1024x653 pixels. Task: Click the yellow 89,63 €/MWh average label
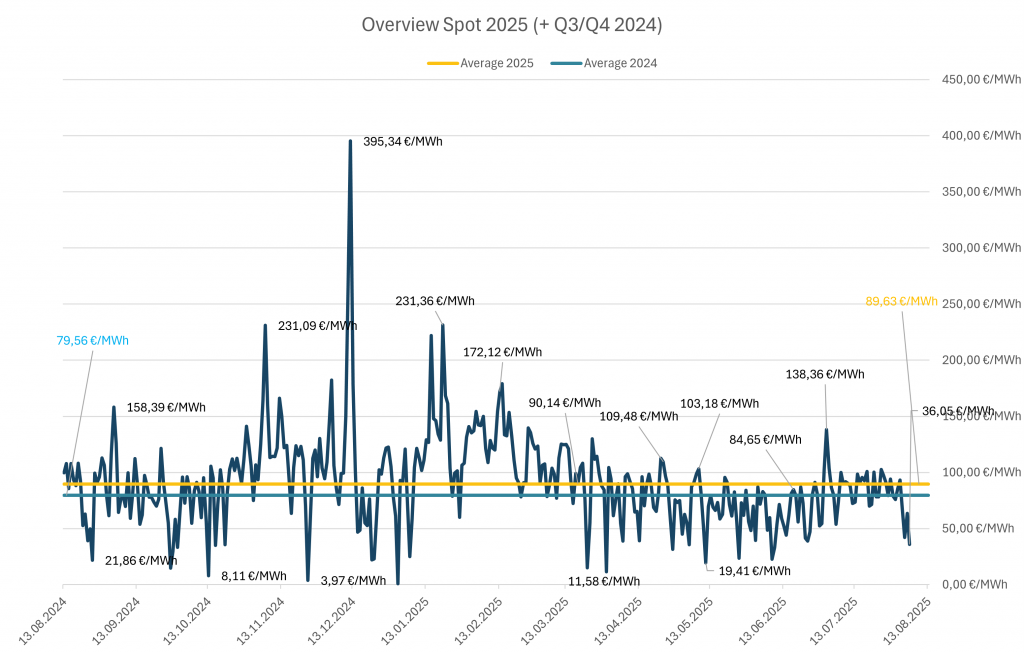(901, 301)
